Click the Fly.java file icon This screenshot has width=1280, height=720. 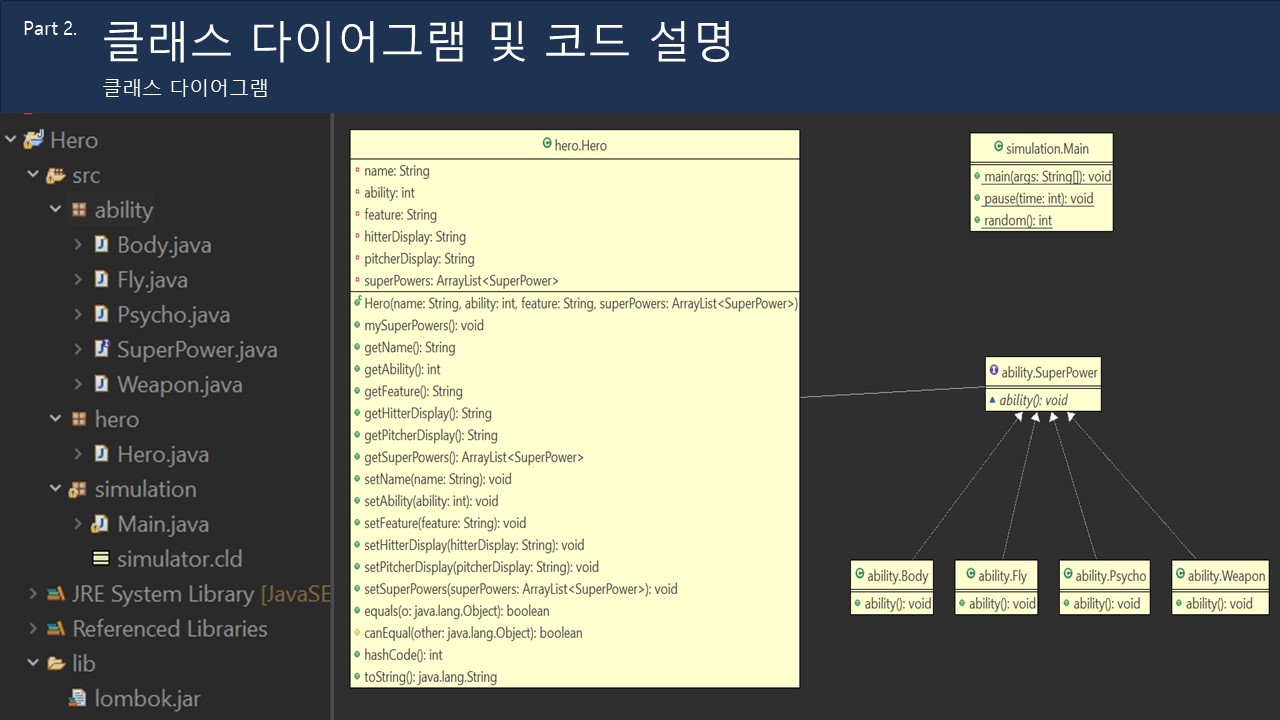pos(101,280)
